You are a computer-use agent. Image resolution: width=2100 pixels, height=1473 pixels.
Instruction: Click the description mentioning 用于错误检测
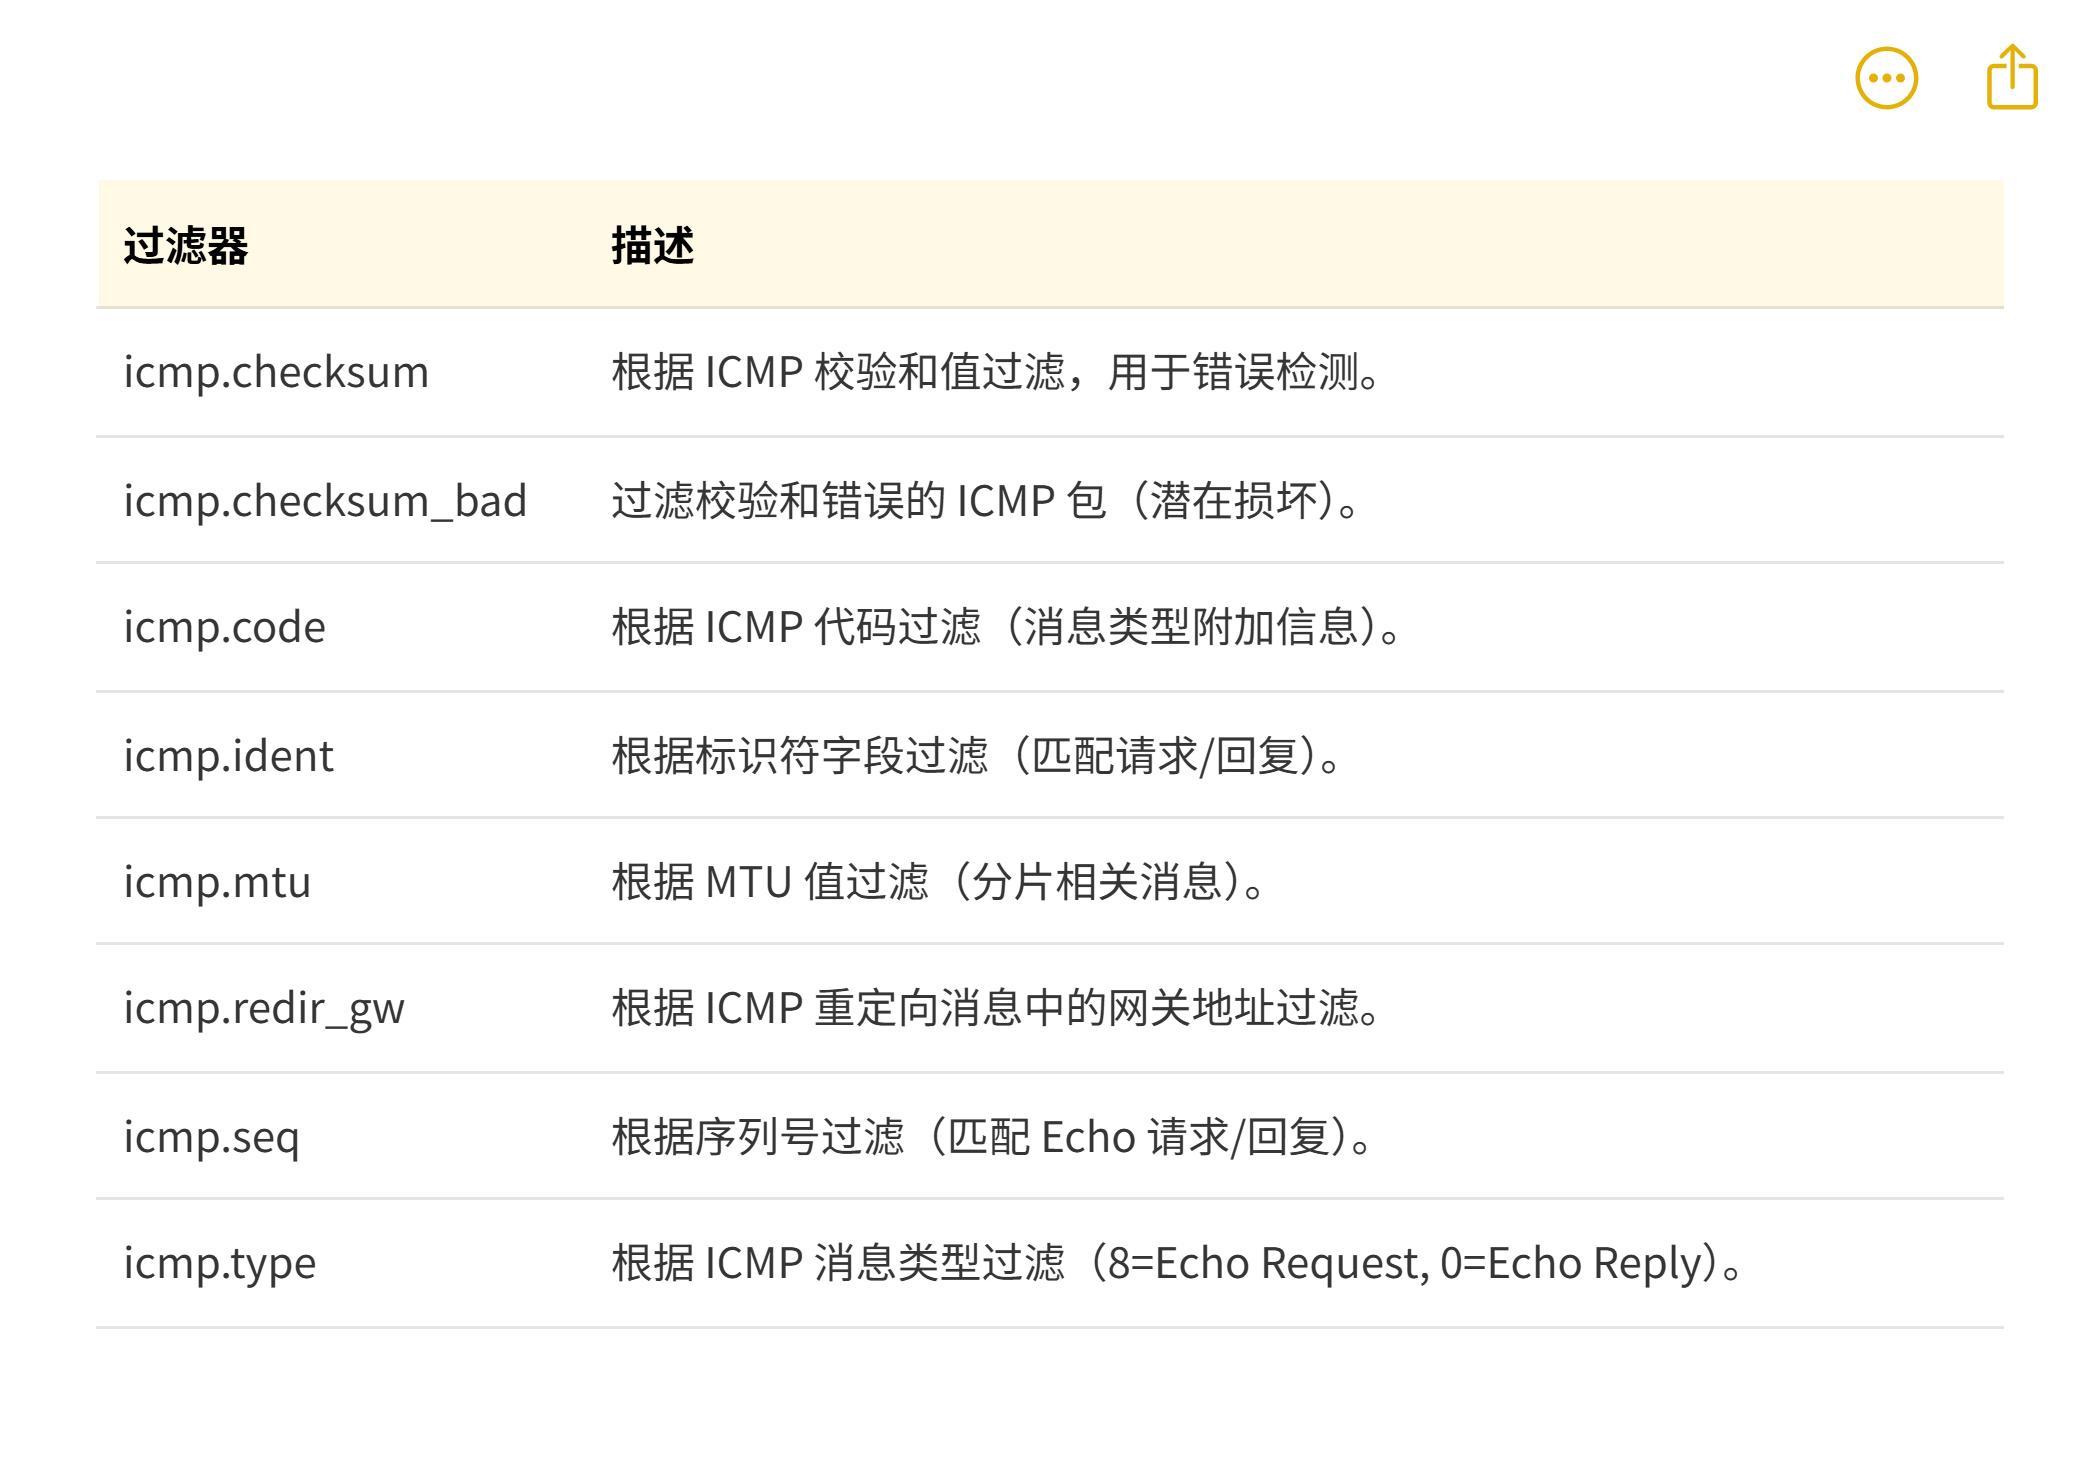996,372
